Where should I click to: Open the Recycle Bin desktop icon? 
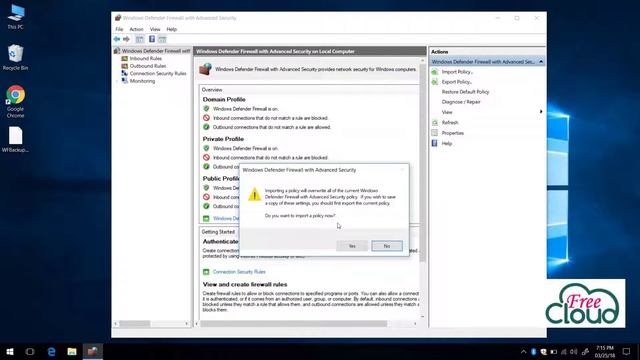tap(16, 58)
